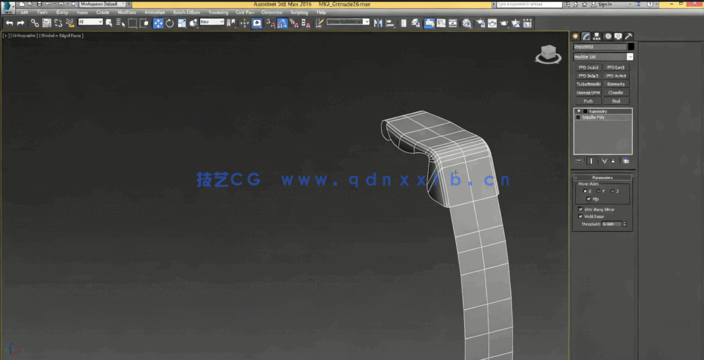Screen dimensions: 704x360
Task: Redo the last undone action
Action: (21, 23)
